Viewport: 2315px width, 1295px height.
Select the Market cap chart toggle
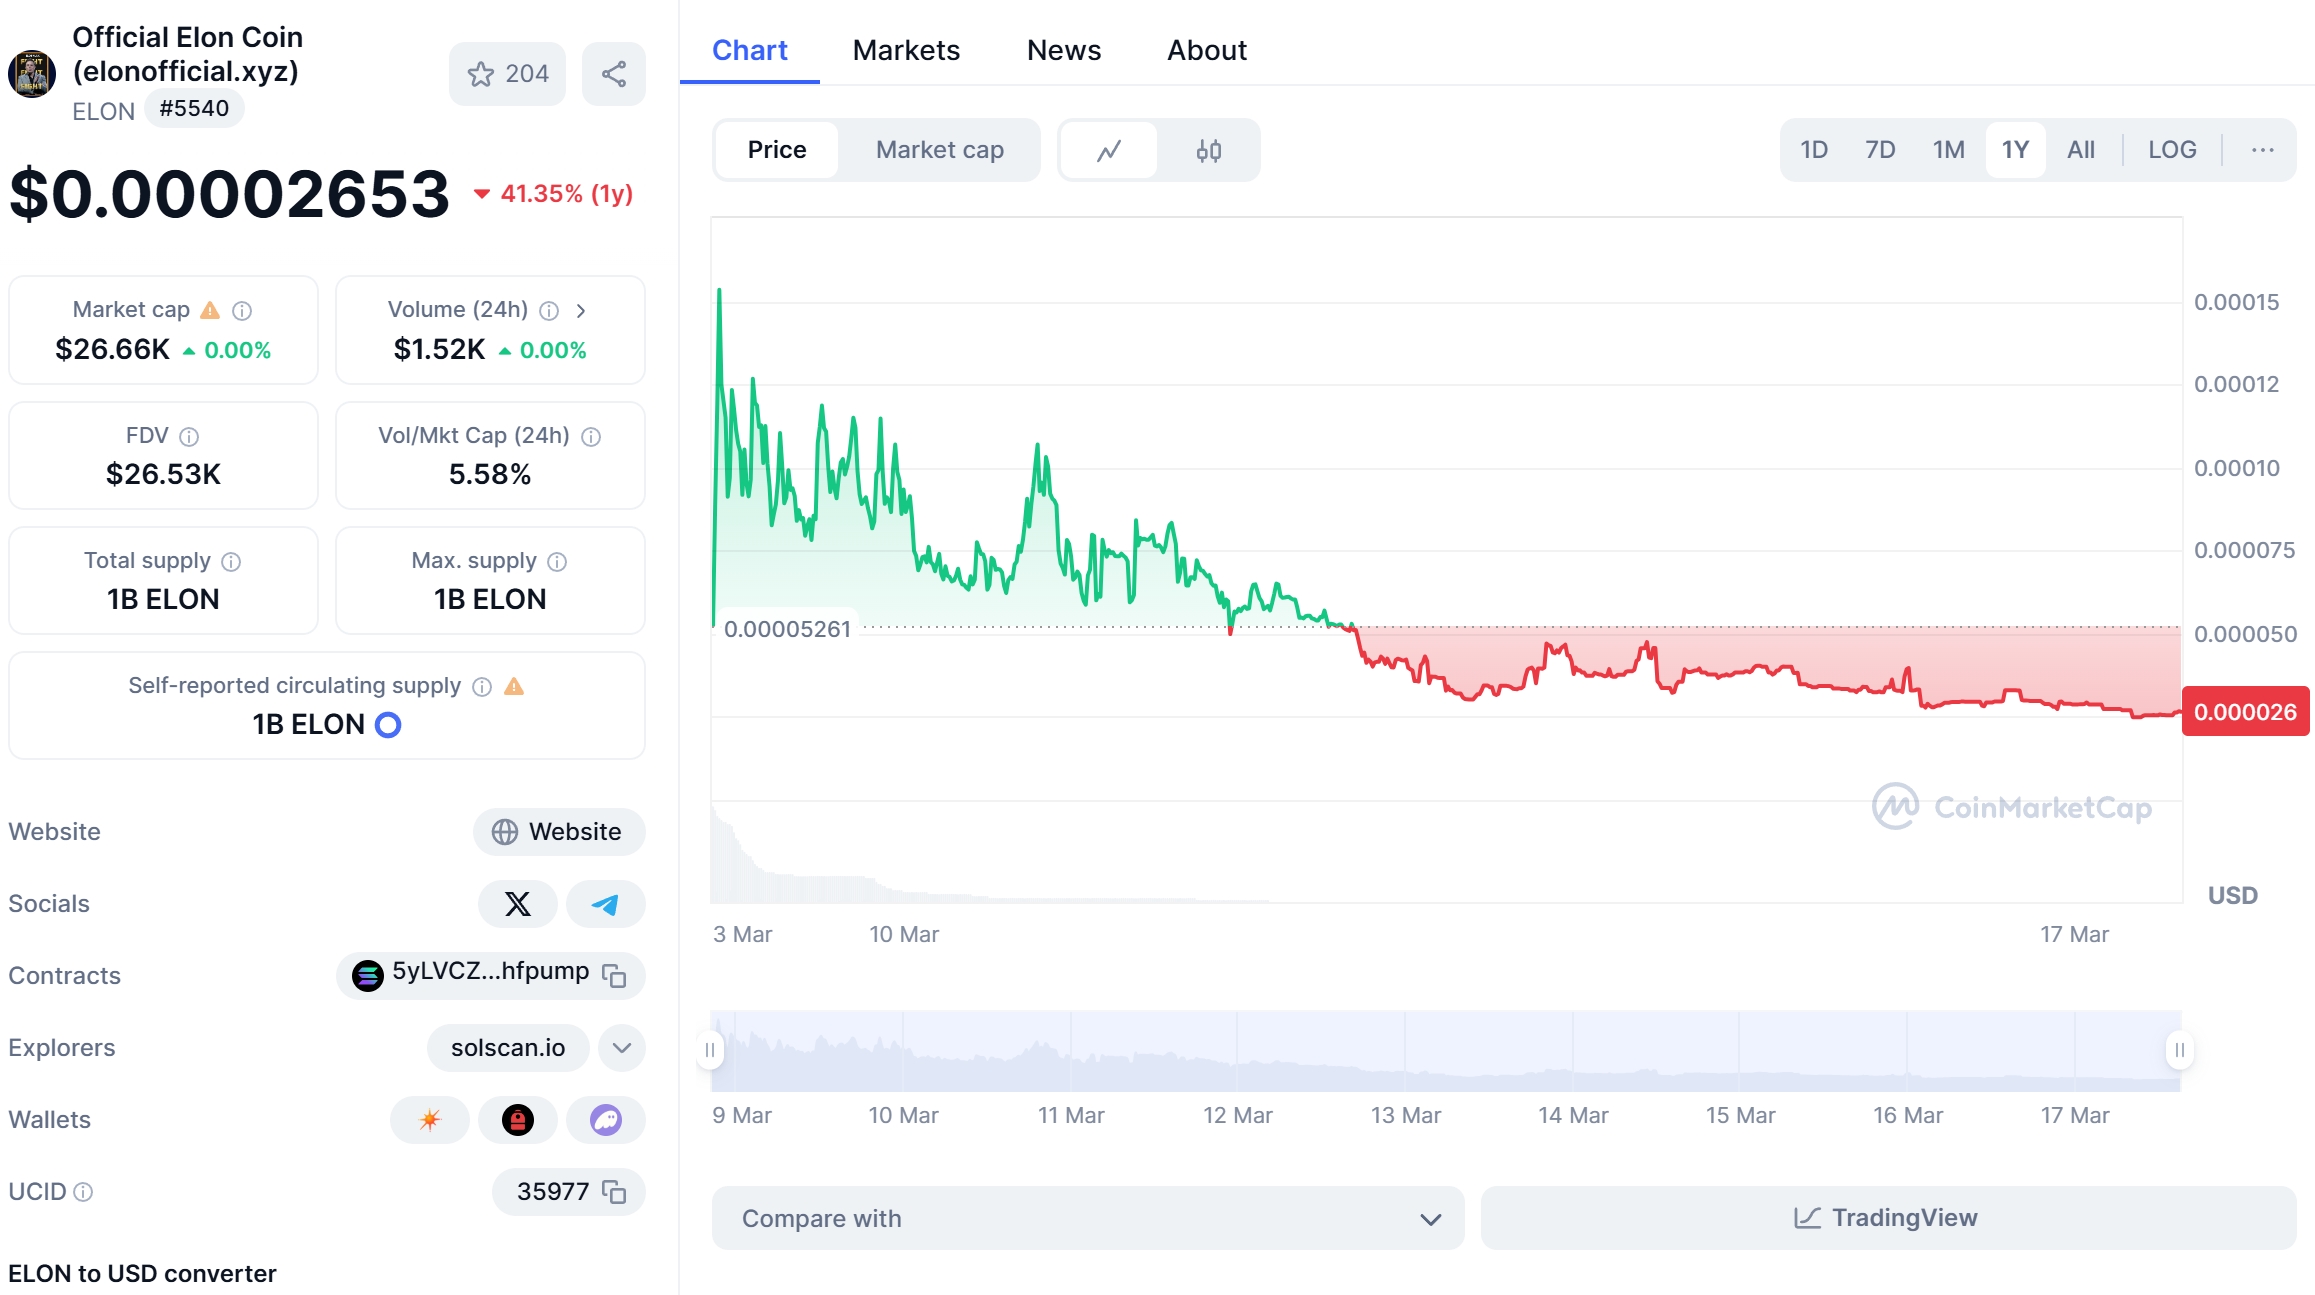coord(940,150)
